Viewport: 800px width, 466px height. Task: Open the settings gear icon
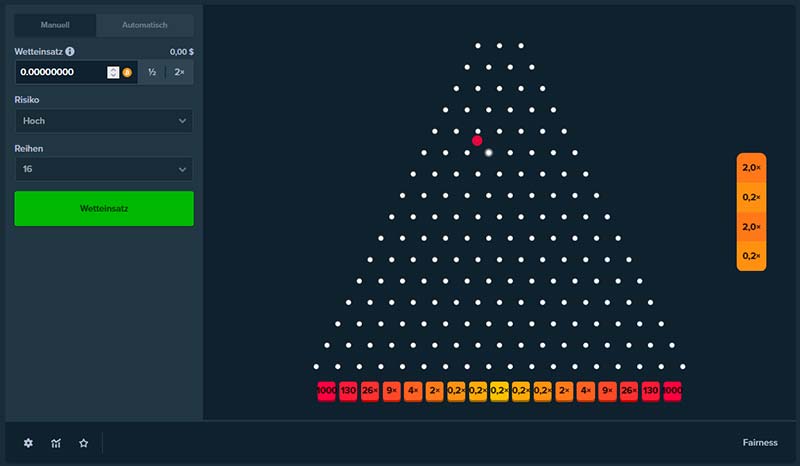pyautogui.click(x=28, y=443)
